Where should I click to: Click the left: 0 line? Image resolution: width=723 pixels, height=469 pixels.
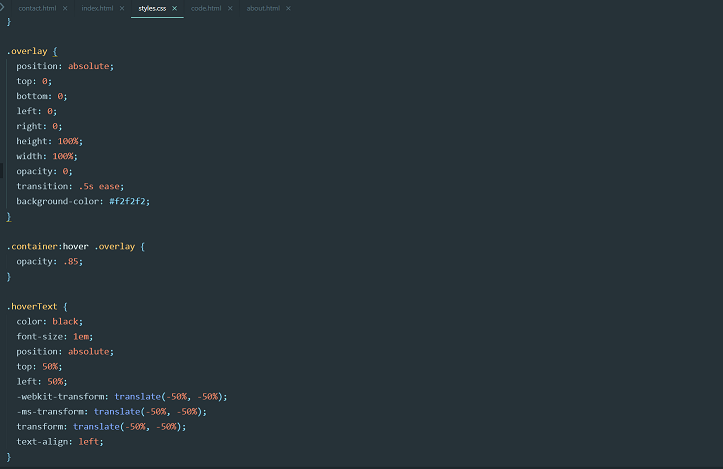click(37, 111)
